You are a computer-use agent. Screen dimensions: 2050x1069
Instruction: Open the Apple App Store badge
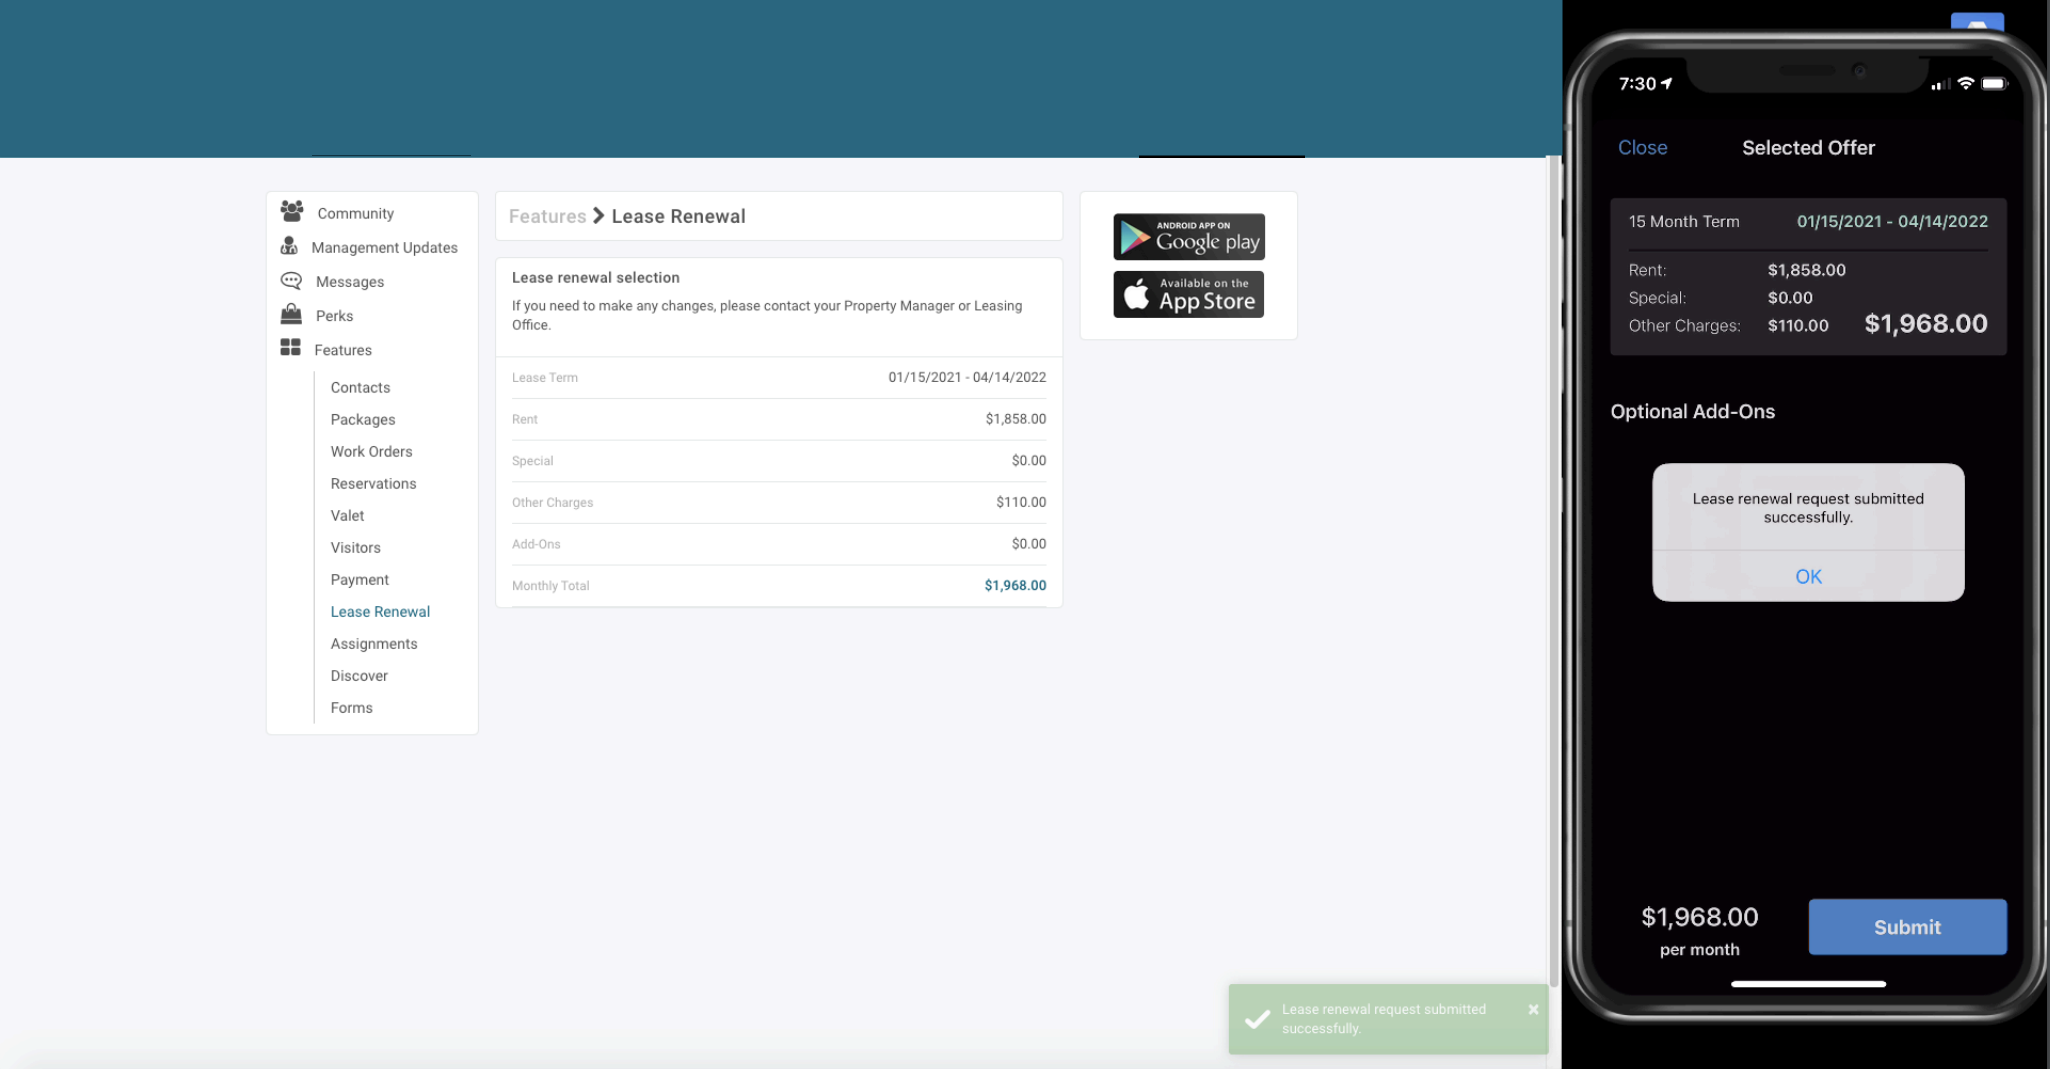point(1188,295)
